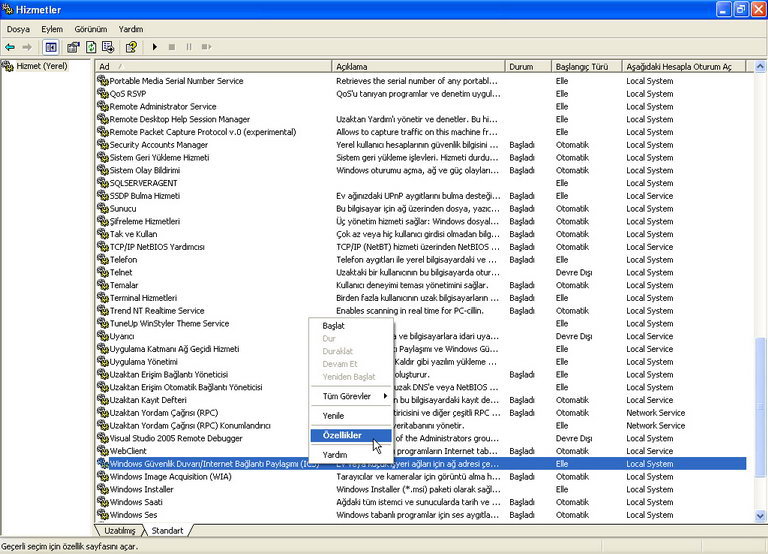Select TuneUp WinStyler Theme Service row
The width and height of the screenshot is (768, 554).
421,323
